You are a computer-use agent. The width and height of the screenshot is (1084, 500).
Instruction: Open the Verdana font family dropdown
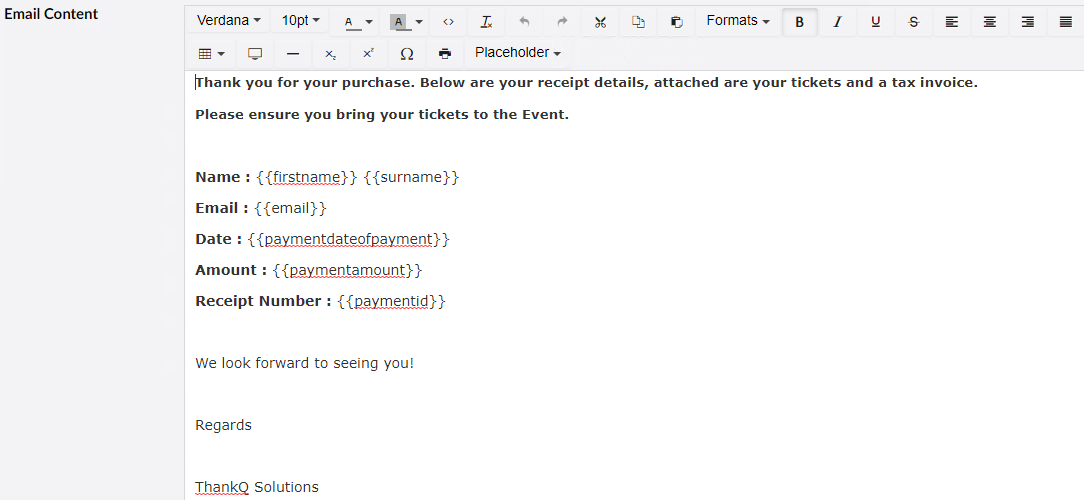coord(228,21)
